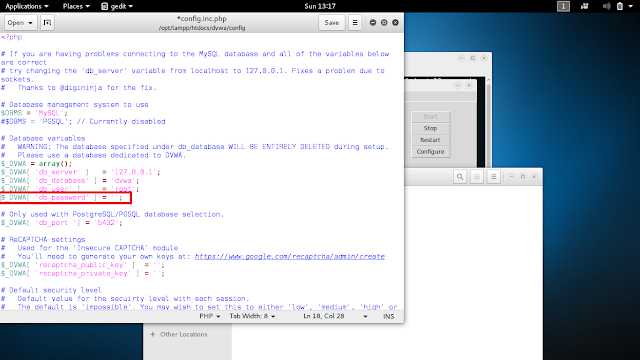The width and height of the screenshot is (640, 360).
Task: Click the '# Default security level' comment
Action: [51, 290]
